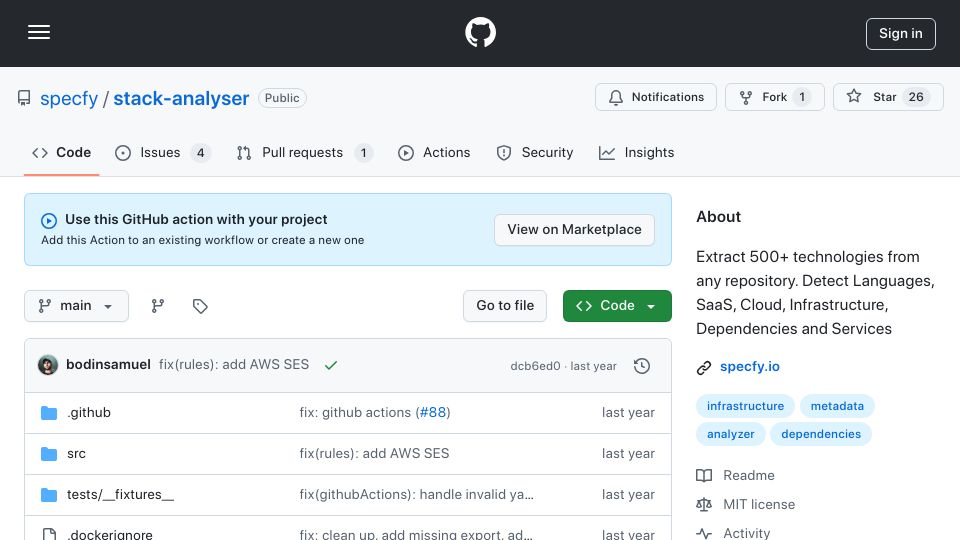Select the metadata topic tag

[x=837, y=406]
